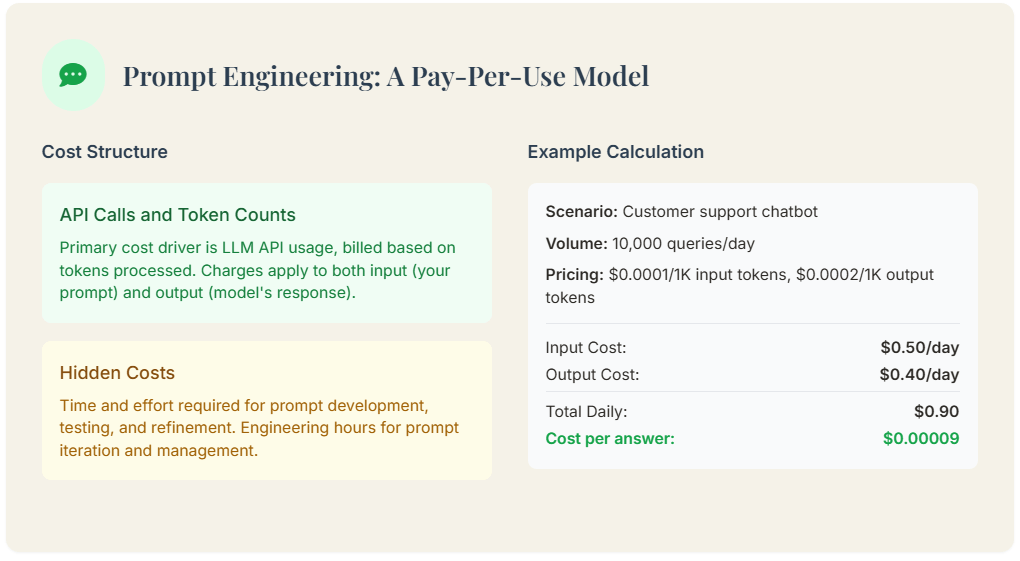Click the 'Prompt Engineering: A Pay-Per-Use Model' title

tap(385, 76)
